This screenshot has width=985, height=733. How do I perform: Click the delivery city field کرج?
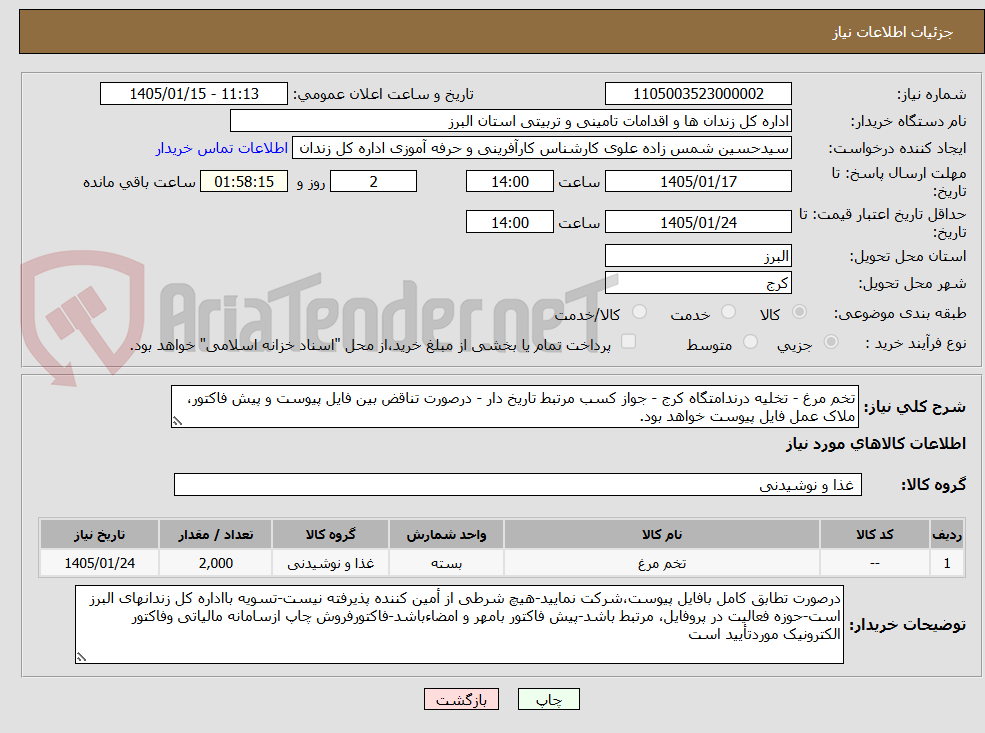(x=698, y=283)
